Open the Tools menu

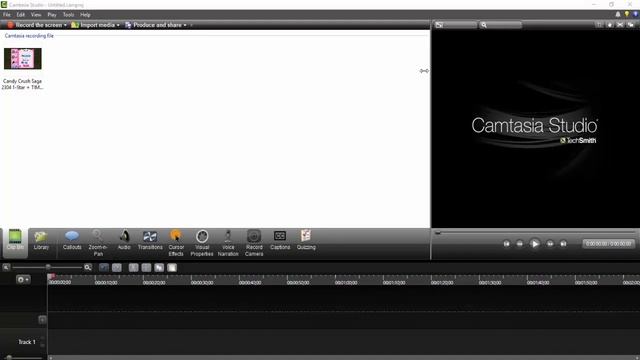tap(69, 15)
